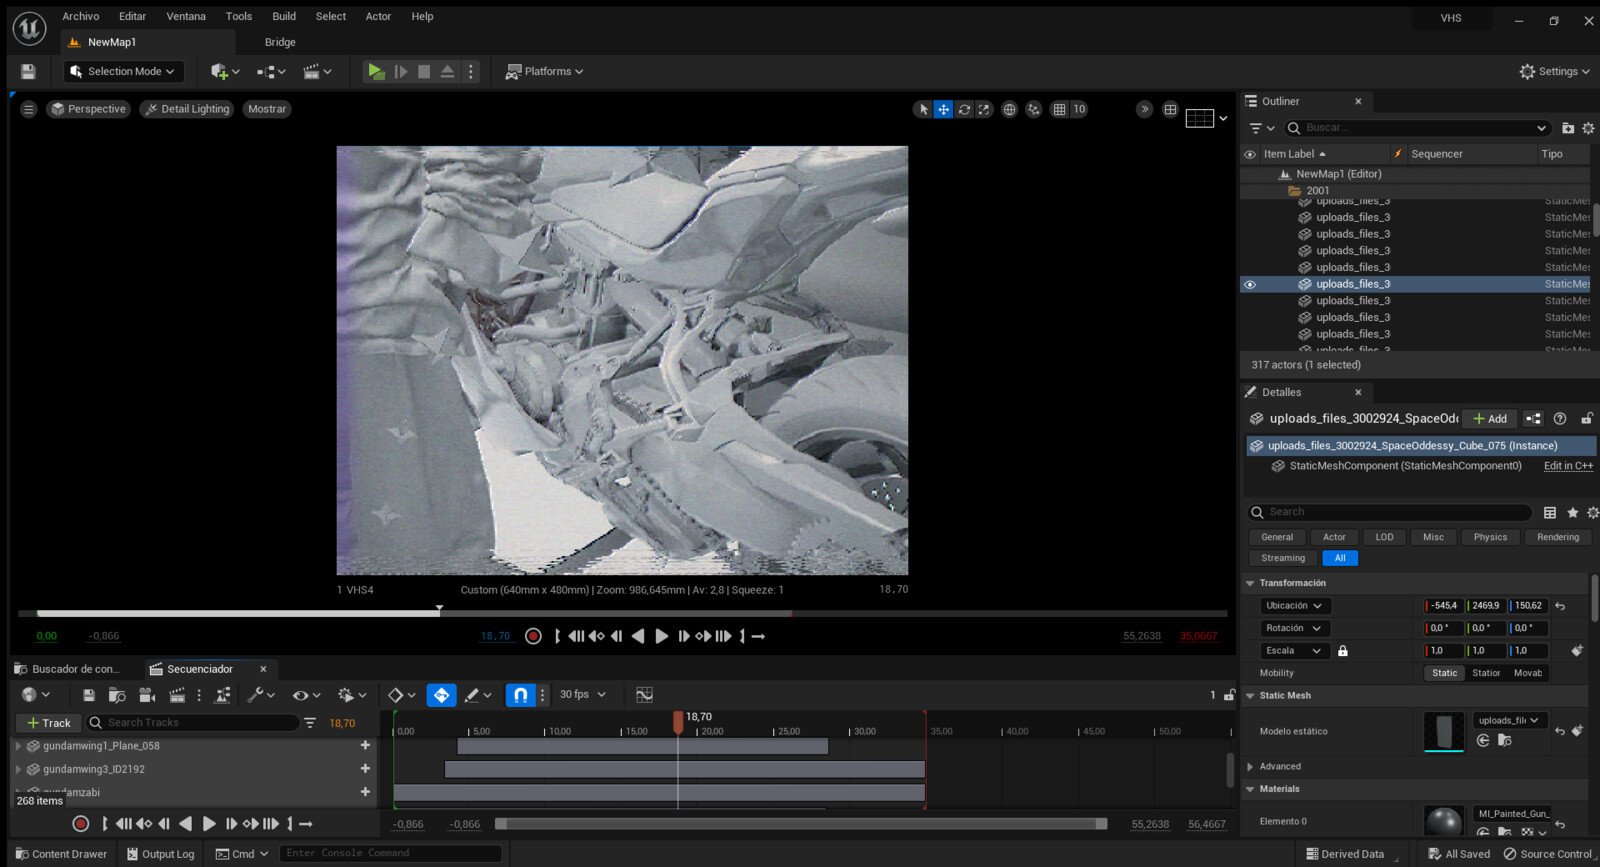Save the current level with the toolbar disk icon

[x=28, y=71]
